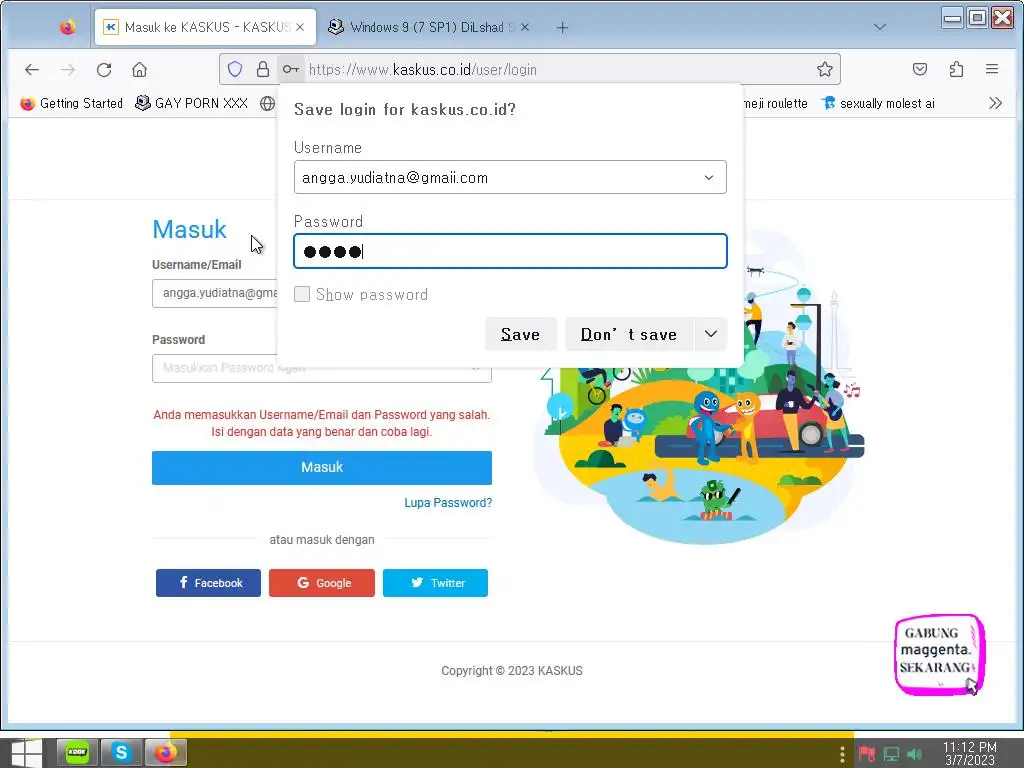Image resolution: width=1024 pixels, height=768 pixels.
Task: Click the GABUNG maggenta SEKARANG banner
Action: click(938, 654)
